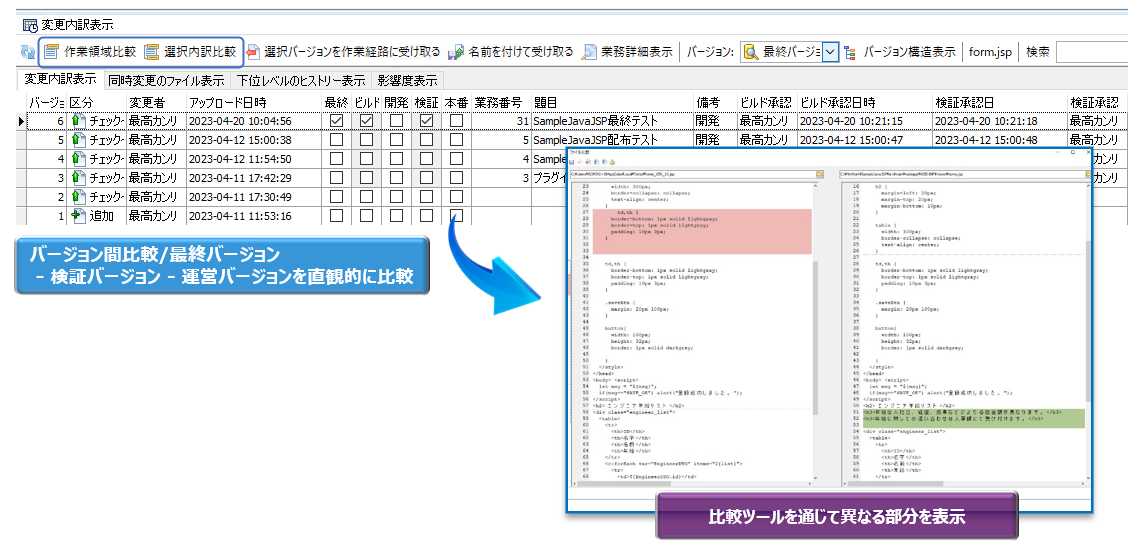The image size is (1137, 547).
Task: Toggle ビルド checkbox for version 6
Action: coord(367,121)
